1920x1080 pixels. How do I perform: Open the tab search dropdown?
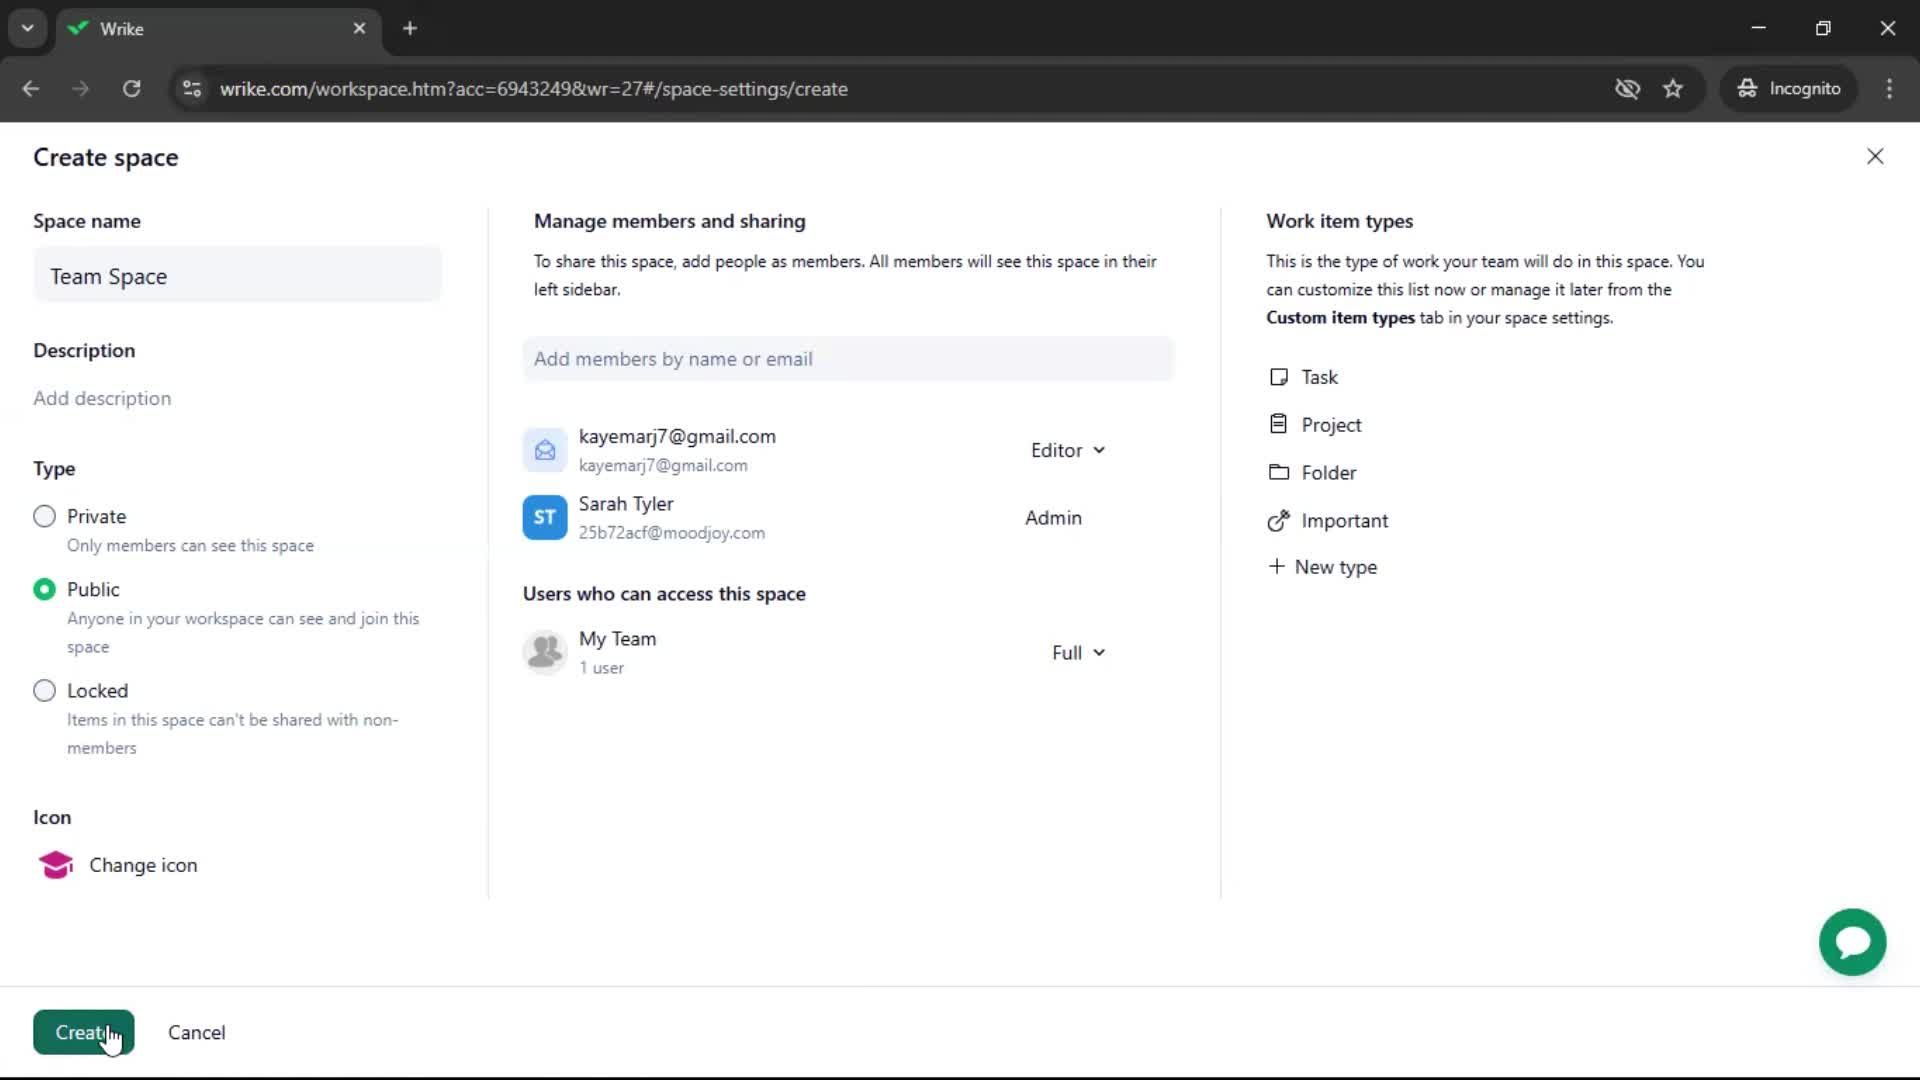tap(28, 28)
